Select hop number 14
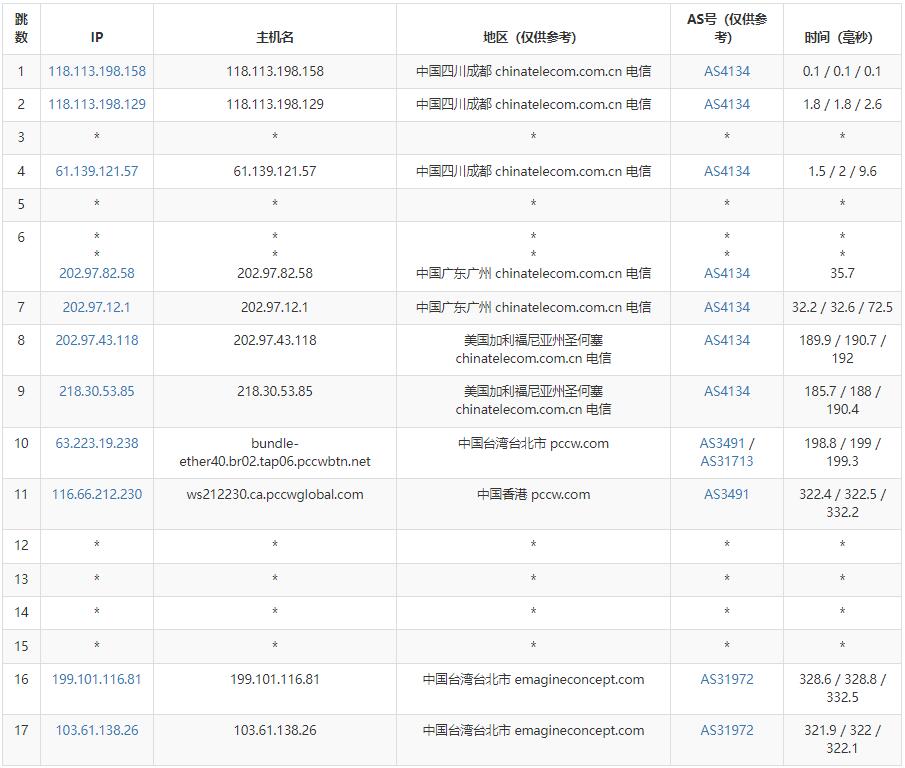This screenshot has height=768, width=905. coord(21,612)
